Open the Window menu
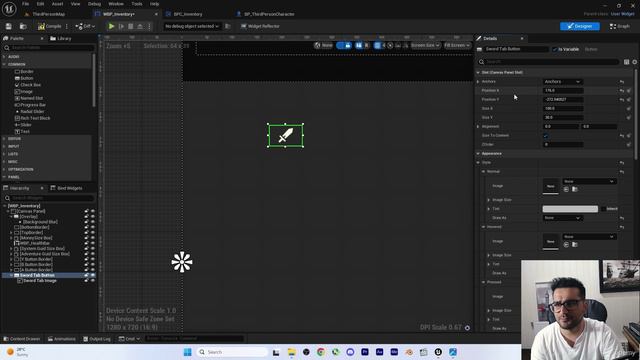Screen dimensions: 640x360 pos(116,4)
